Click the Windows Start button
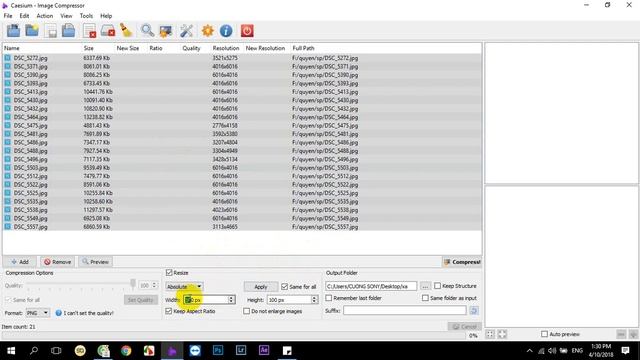The image size is (640, 360). click(x=11, y=350)
